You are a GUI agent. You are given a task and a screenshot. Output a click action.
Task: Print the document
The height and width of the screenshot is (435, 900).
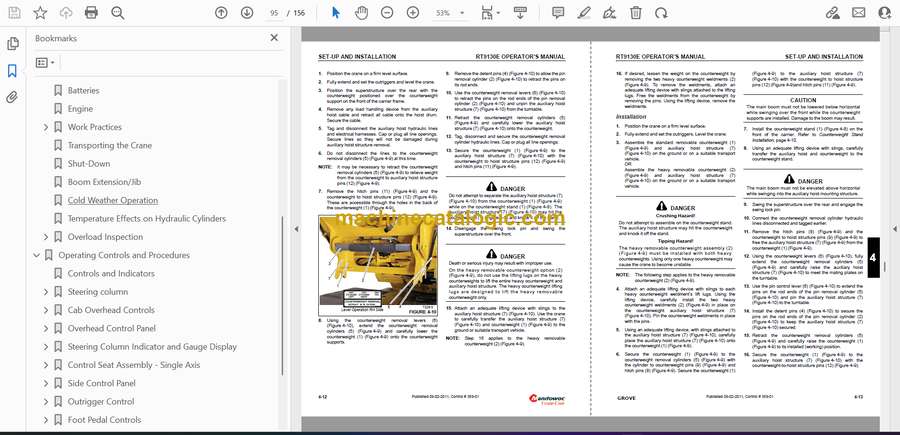click(91, 13)
